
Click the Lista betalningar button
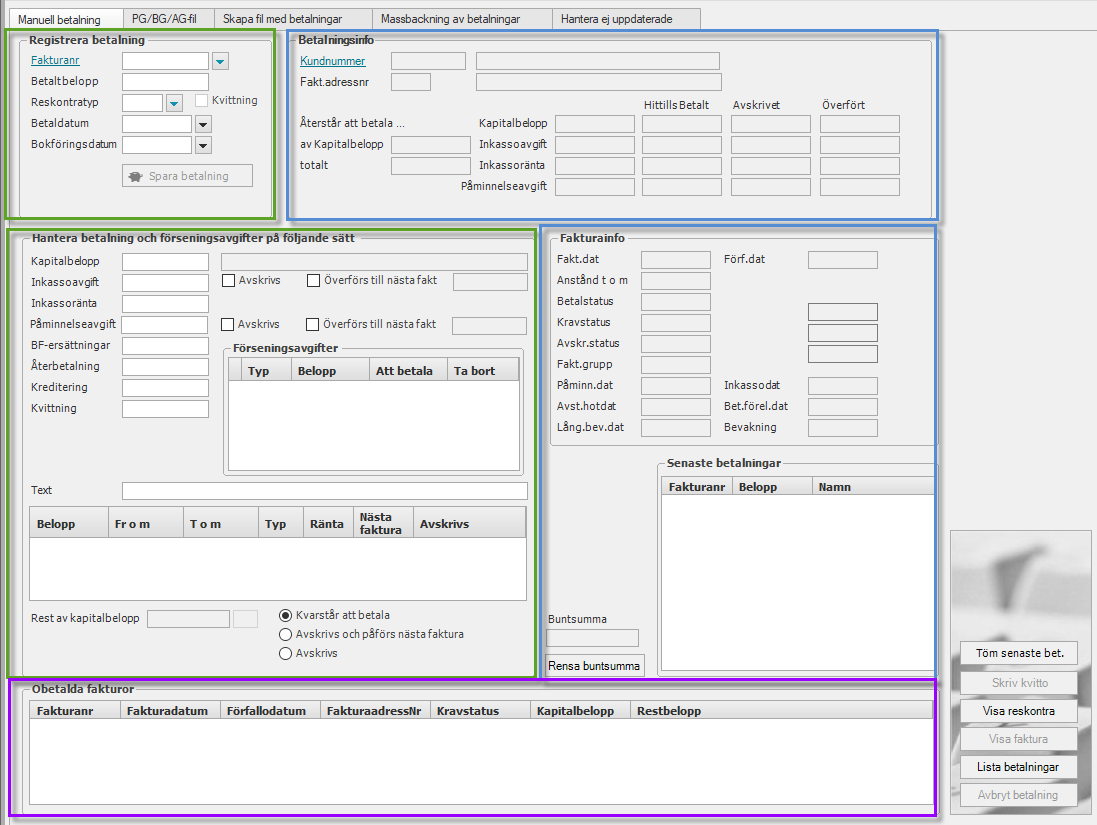1019,767
